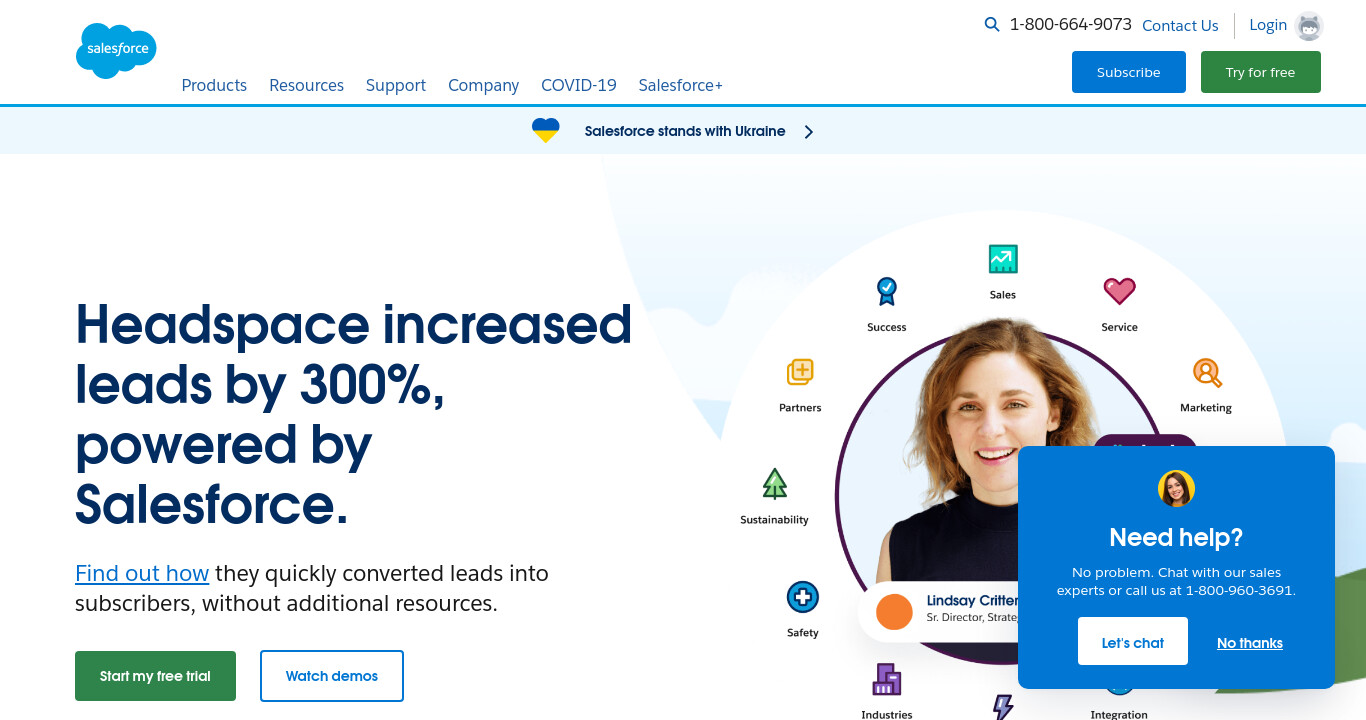This screenshot has width=1366, height=720.
Task: Click the Sustainability tree icon
Action: coord(775,484)
